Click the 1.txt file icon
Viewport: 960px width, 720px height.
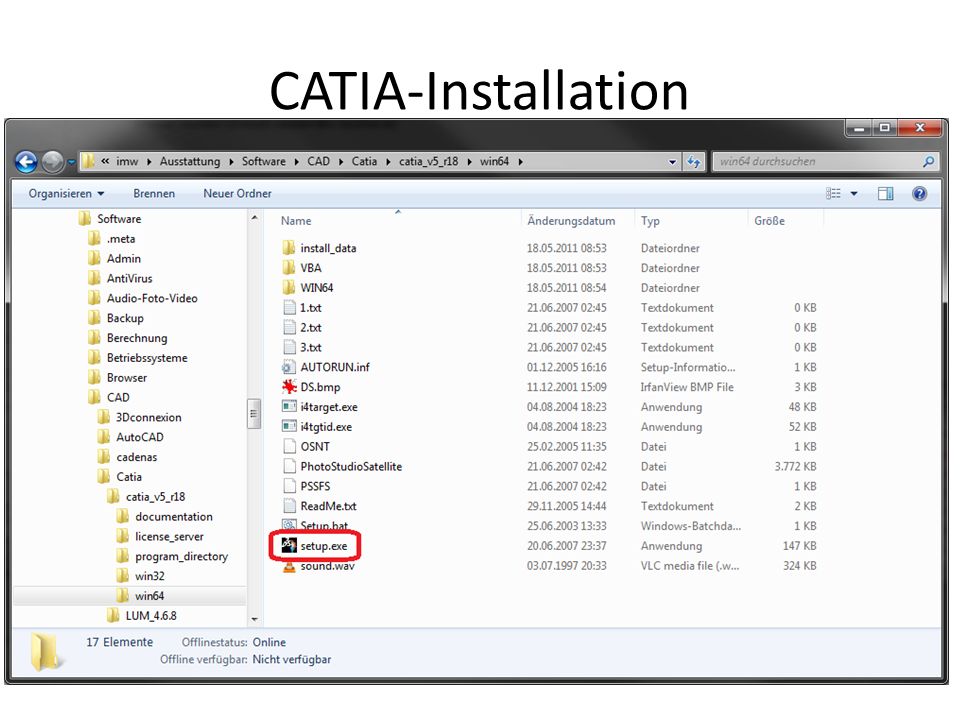[290, 307]
